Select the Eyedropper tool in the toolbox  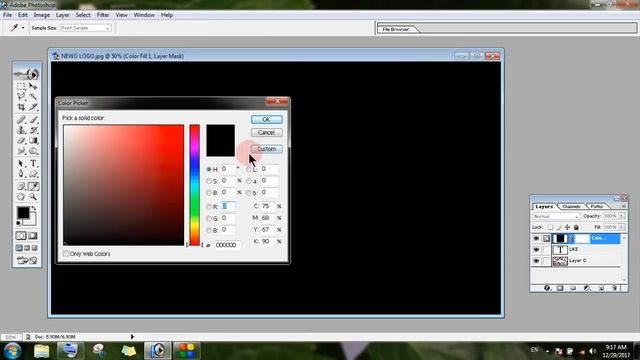point(33,187)
